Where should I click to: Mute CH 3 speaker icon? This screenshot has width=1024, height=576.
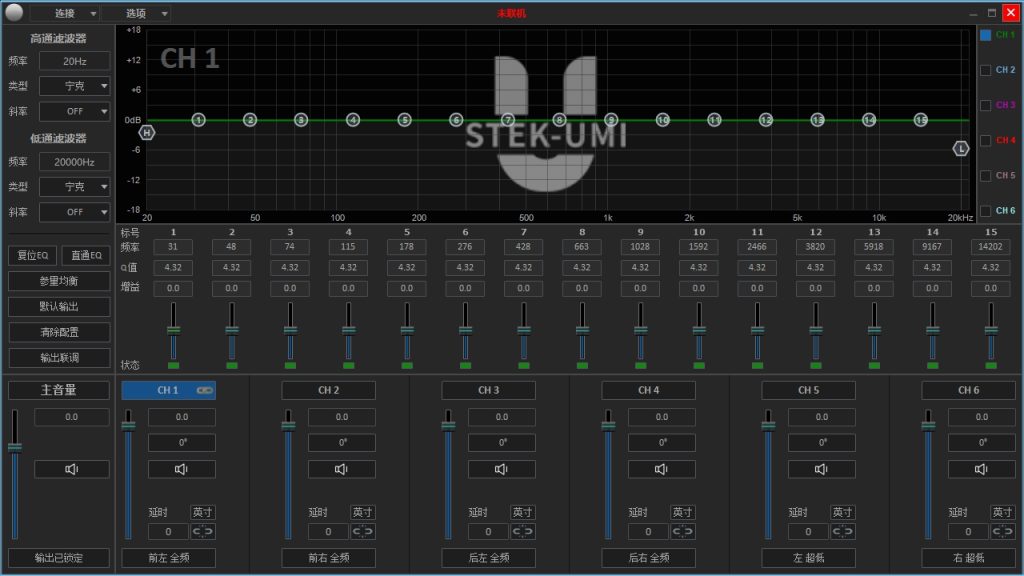click(x=502, y=469)
